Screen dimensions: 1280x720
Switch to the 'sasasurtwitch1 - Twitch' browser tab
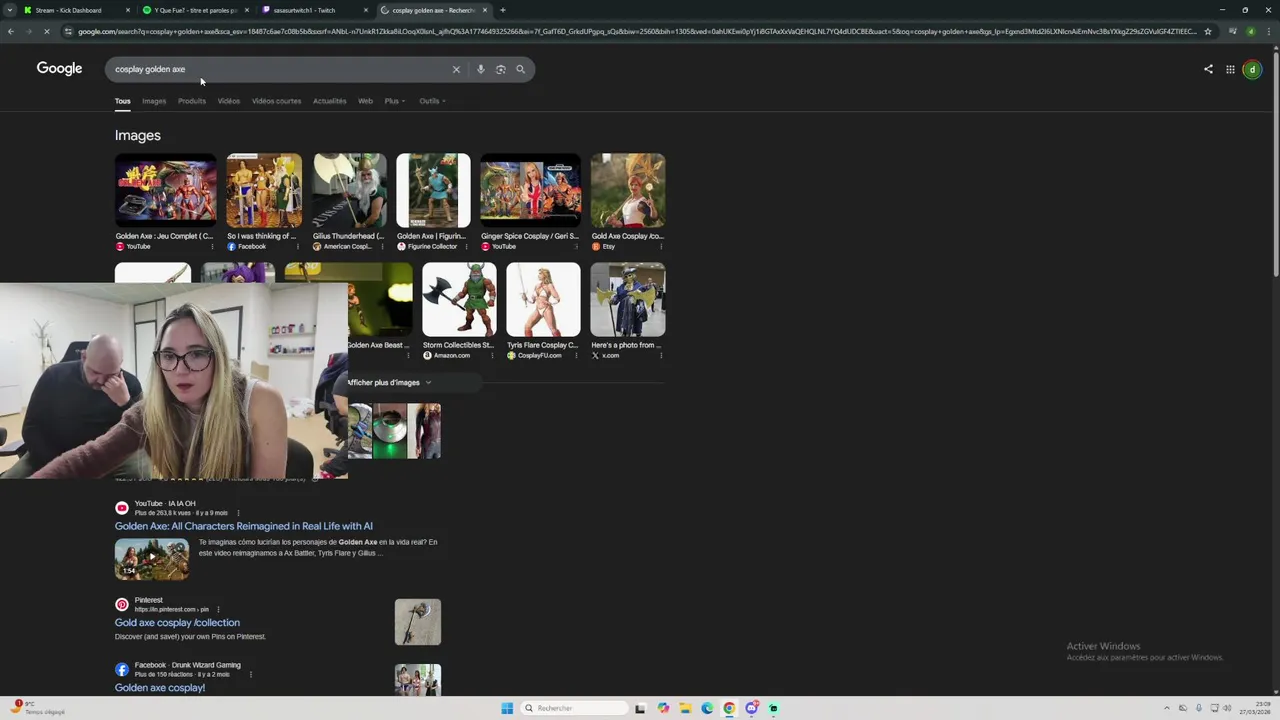tap(314, 10)
